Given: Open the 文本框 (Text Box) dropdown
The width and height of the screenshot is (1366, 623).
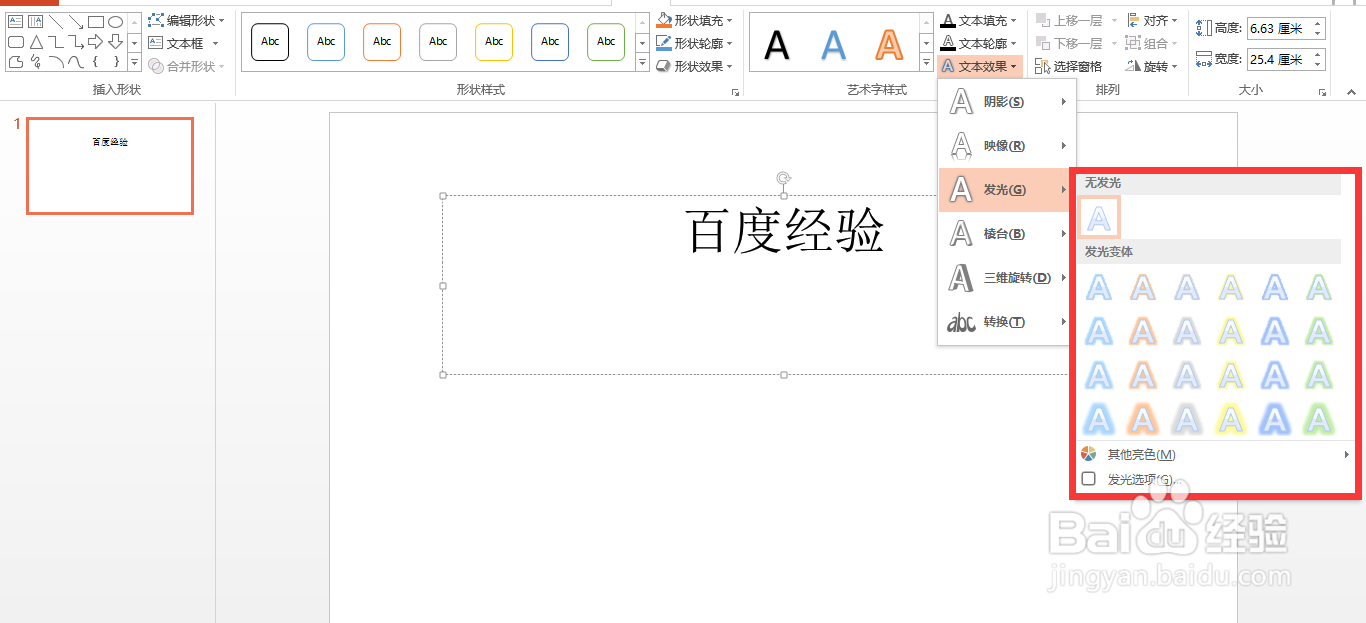Looking at the screenshot, I should (182, 43).
